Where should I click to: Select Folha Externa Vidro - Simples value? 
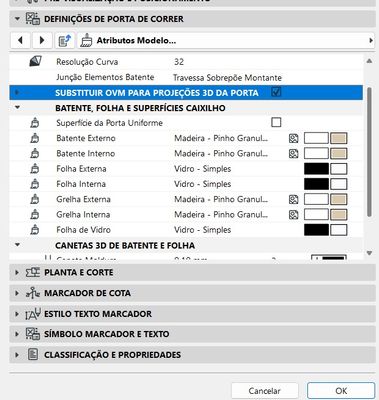202,169
